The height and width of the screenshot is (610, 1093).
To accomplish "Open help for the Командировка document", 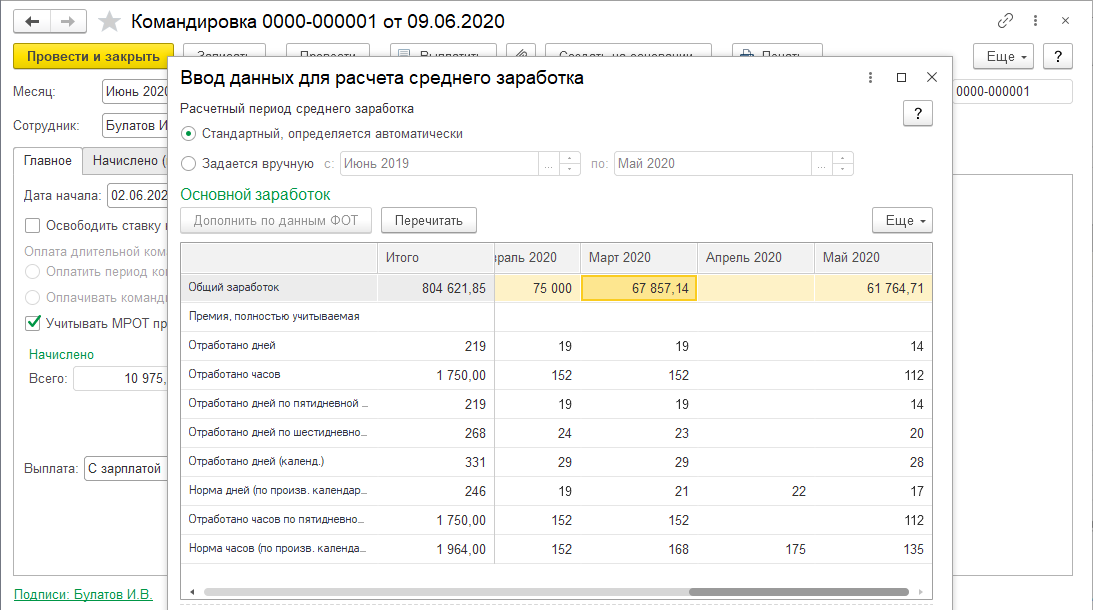I will point(1058,56).
